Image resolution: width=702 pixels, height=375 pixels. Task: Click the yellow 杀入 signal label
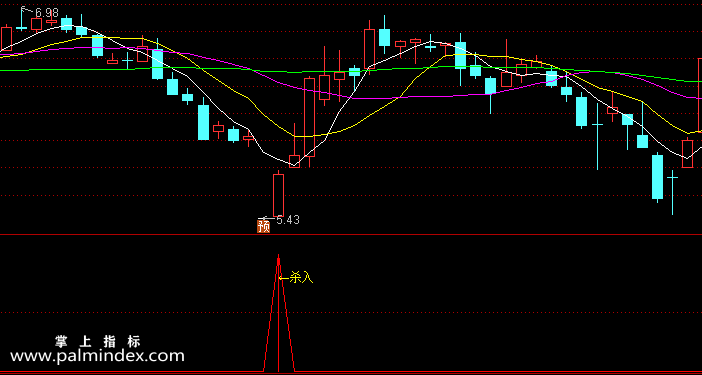tap(301, 277)
